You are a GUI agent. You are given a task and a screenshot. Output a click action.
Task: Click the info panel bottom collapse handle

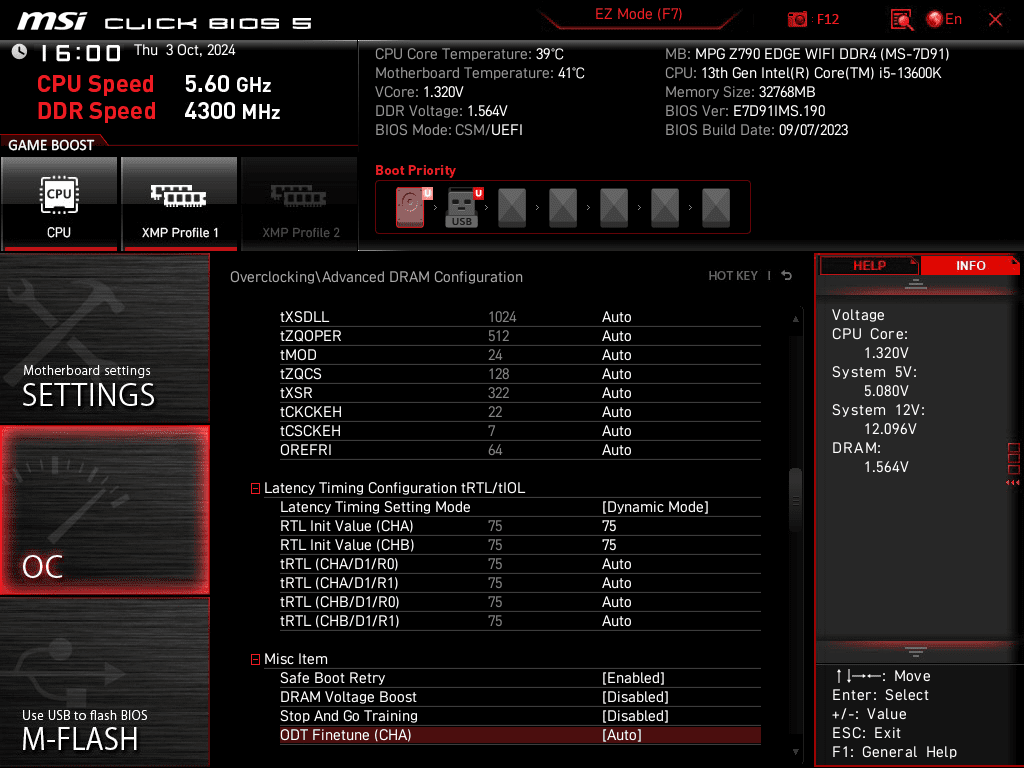click(x=916, y=652)
